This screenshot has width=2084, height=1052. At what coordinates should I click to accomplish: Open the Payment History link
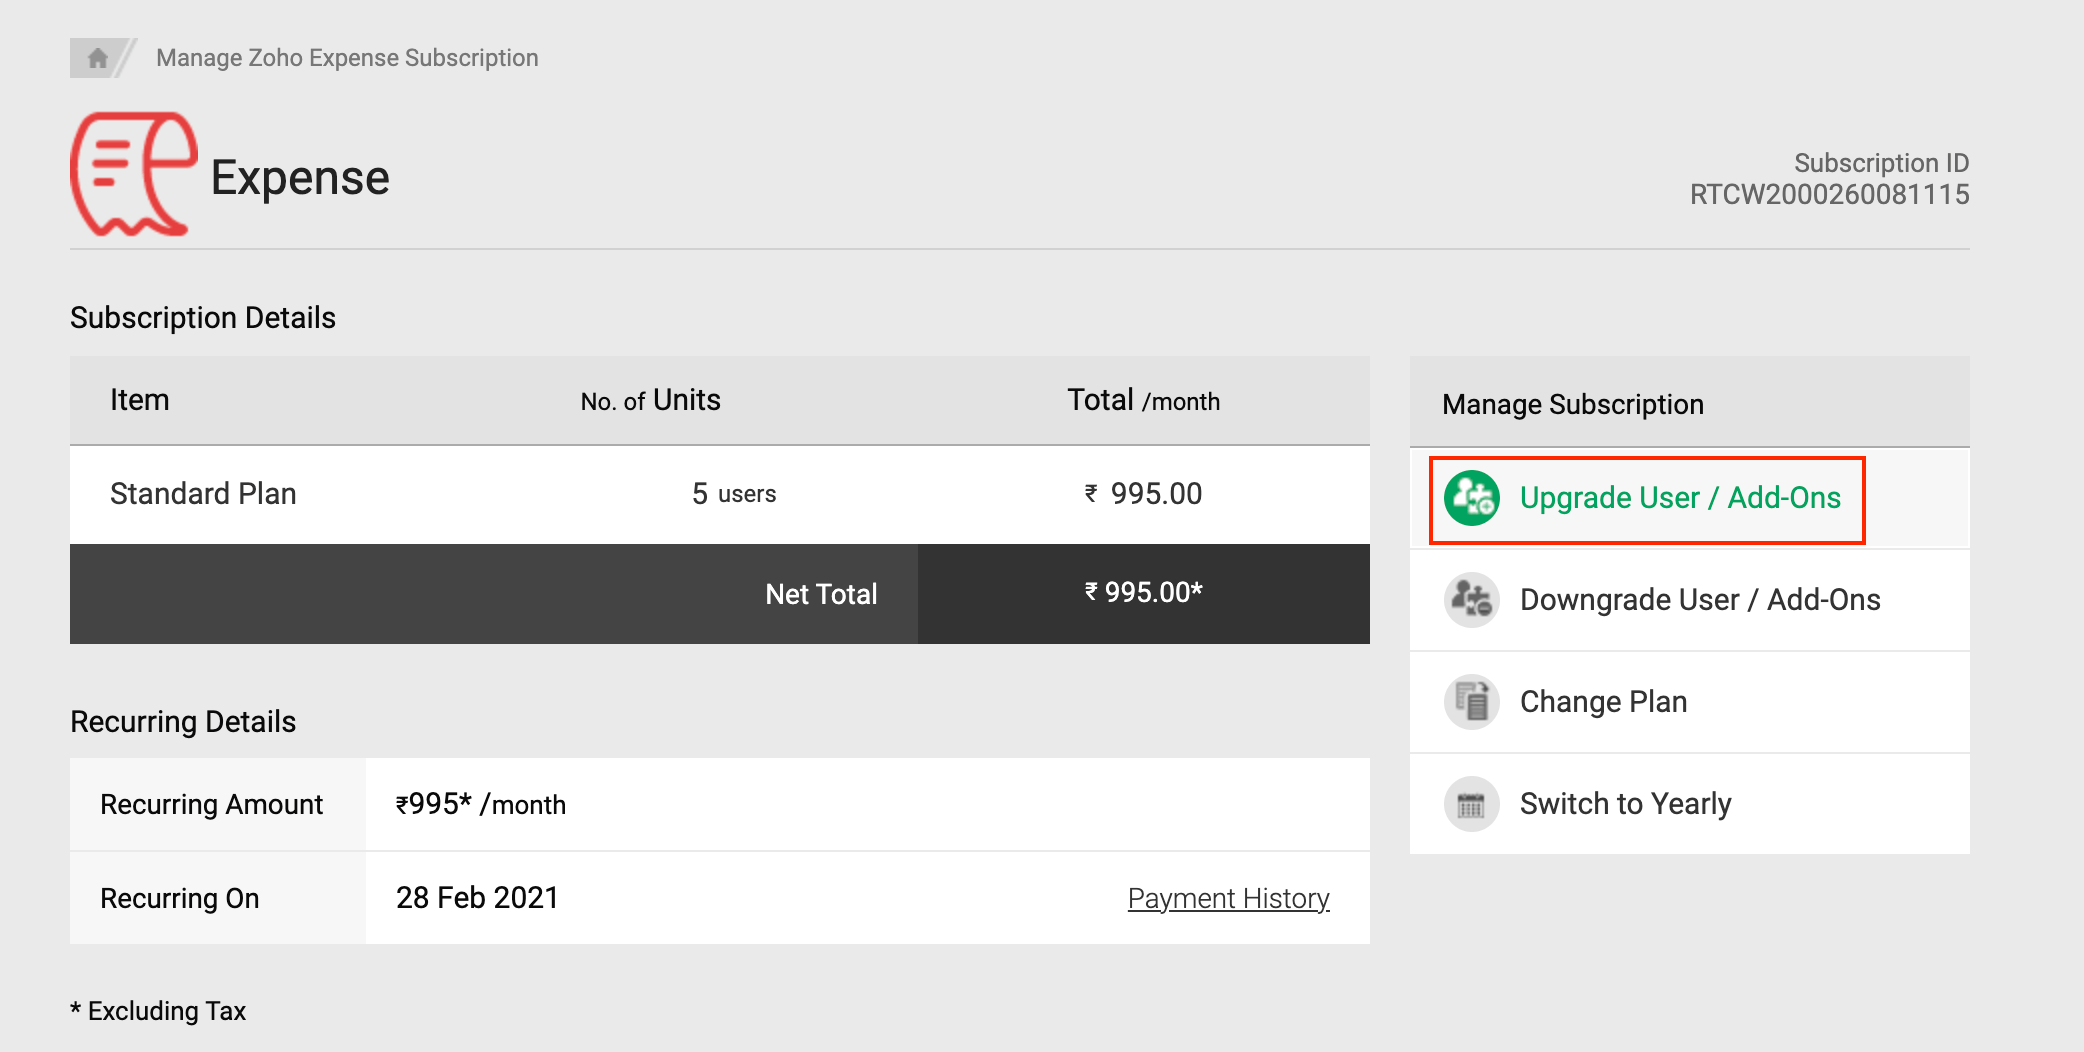point(1228,899)
